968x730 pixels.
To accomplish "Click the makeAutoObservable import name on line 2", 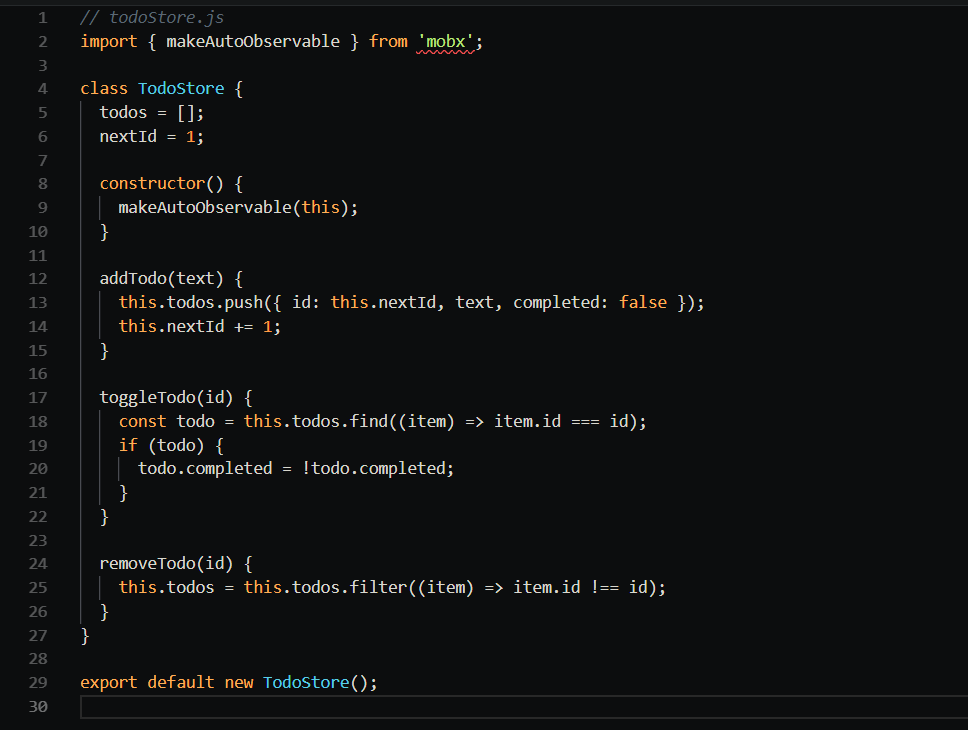I will tap(253, 41).
